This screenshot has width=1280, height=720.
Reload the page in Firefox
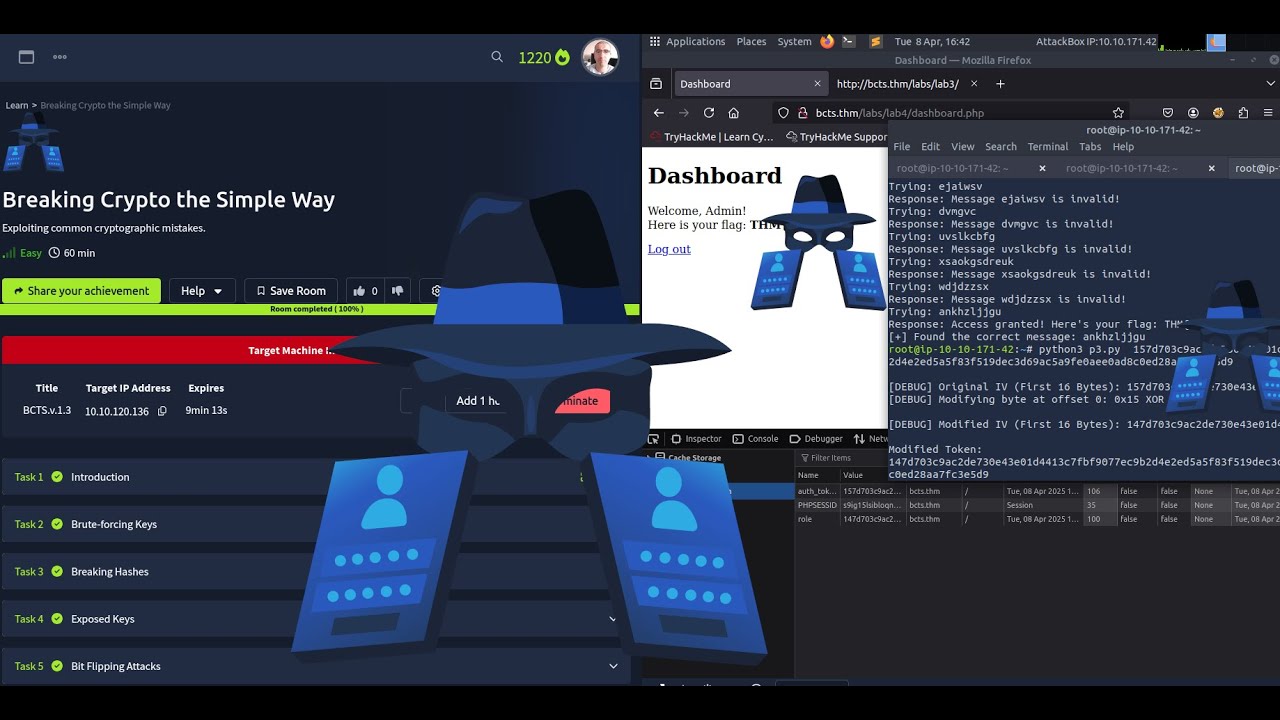click(x=709, y=113)
